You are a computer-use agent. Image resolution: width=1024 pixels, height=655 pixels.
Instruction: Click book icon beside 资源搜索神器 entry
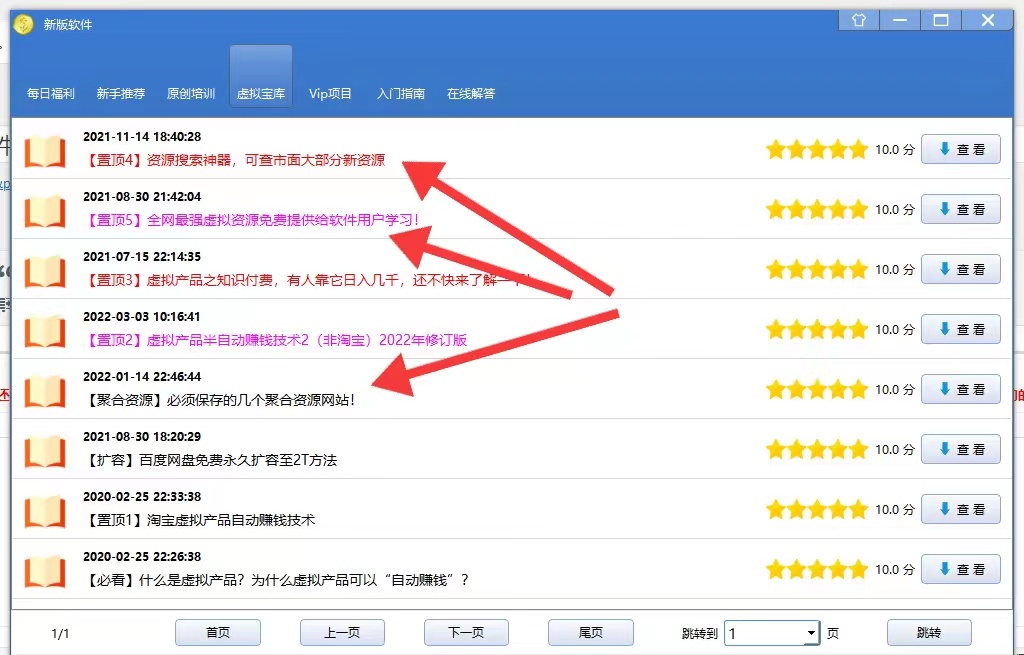45,150
